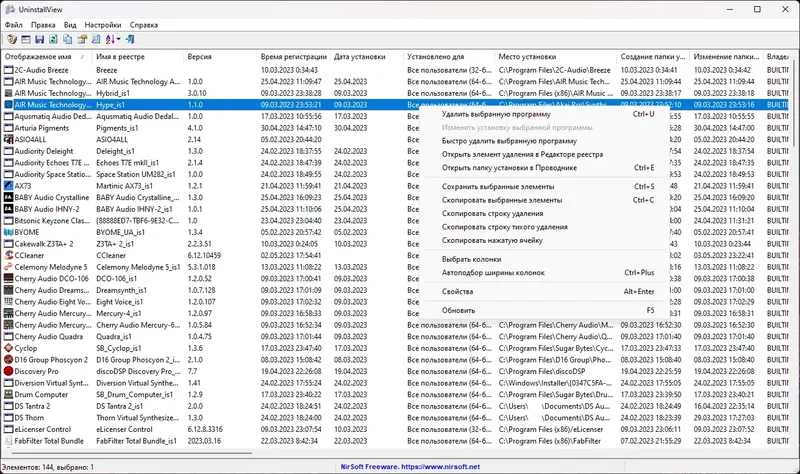Open the Вид menu
The height and width of the screenshot is (474, 800).
click(x=70, y=24)
